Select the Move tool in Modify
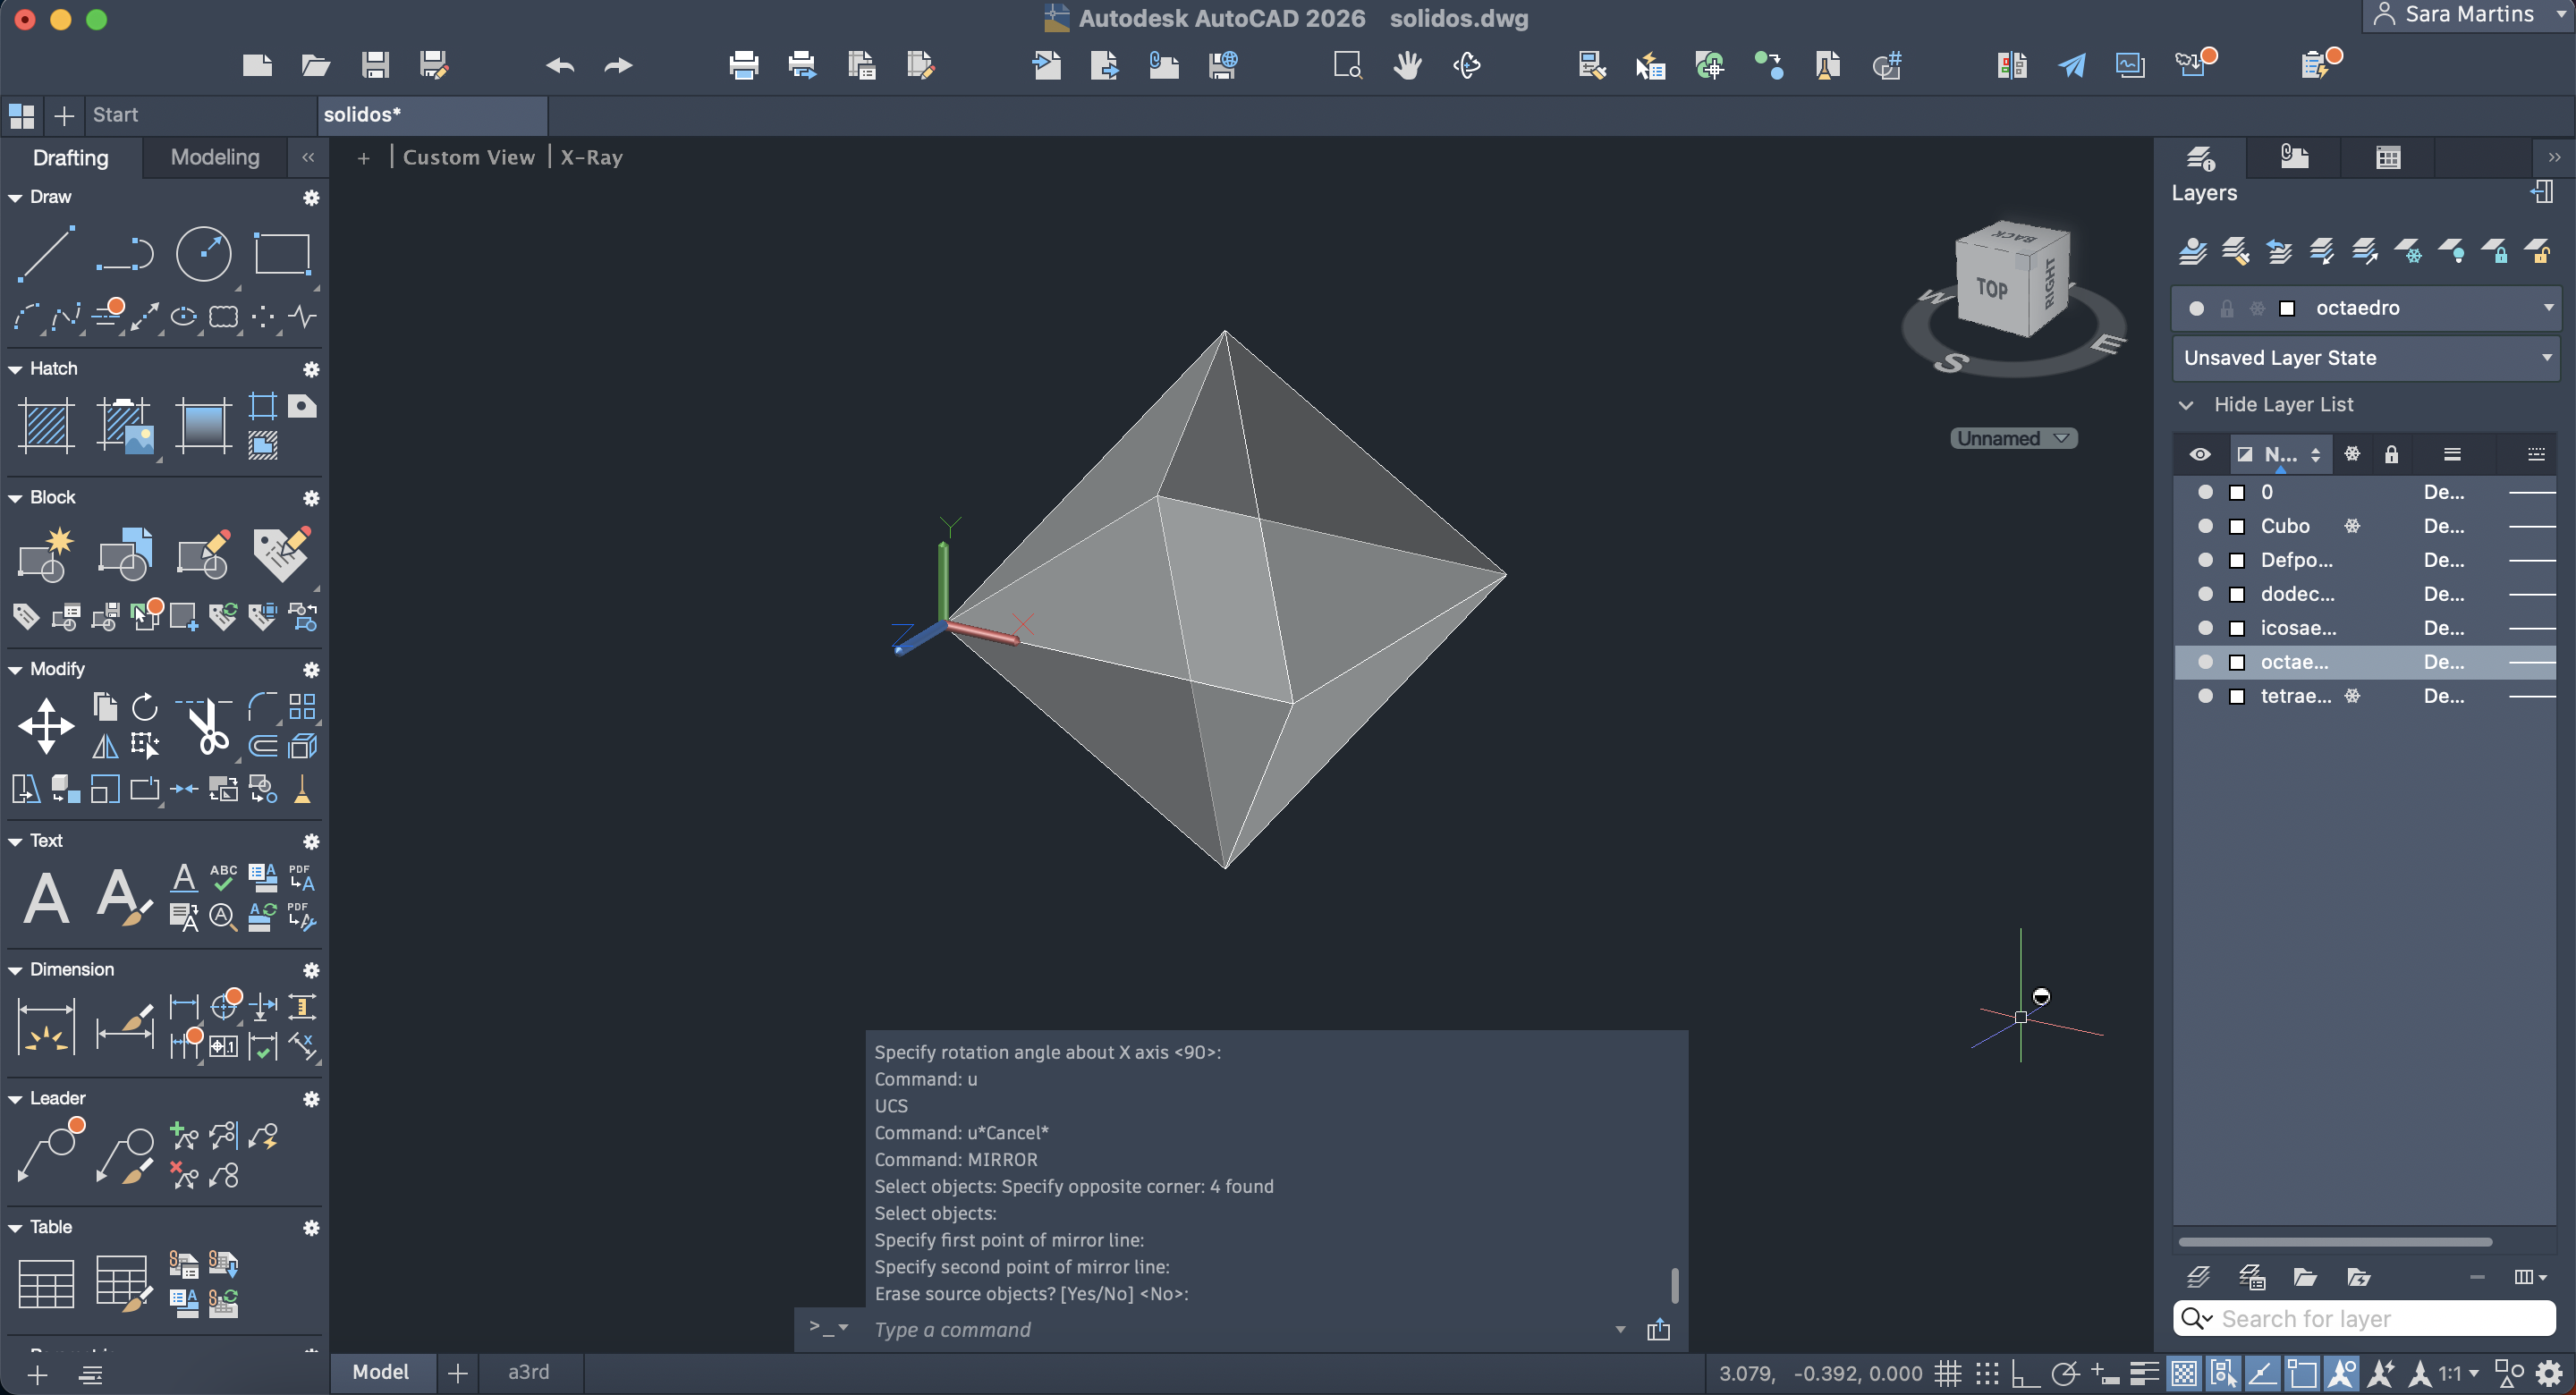 (46, 726)
